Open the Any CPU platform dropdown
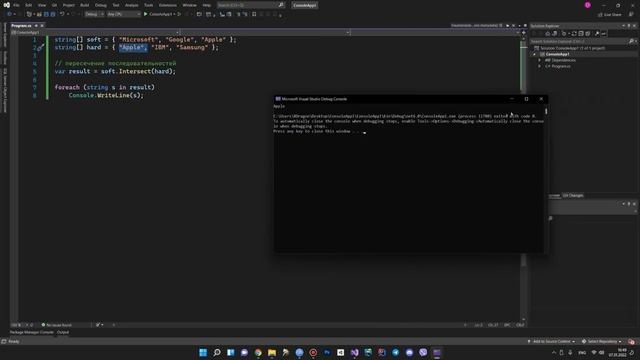Screen dimensions: 640x360 (124, 14)
